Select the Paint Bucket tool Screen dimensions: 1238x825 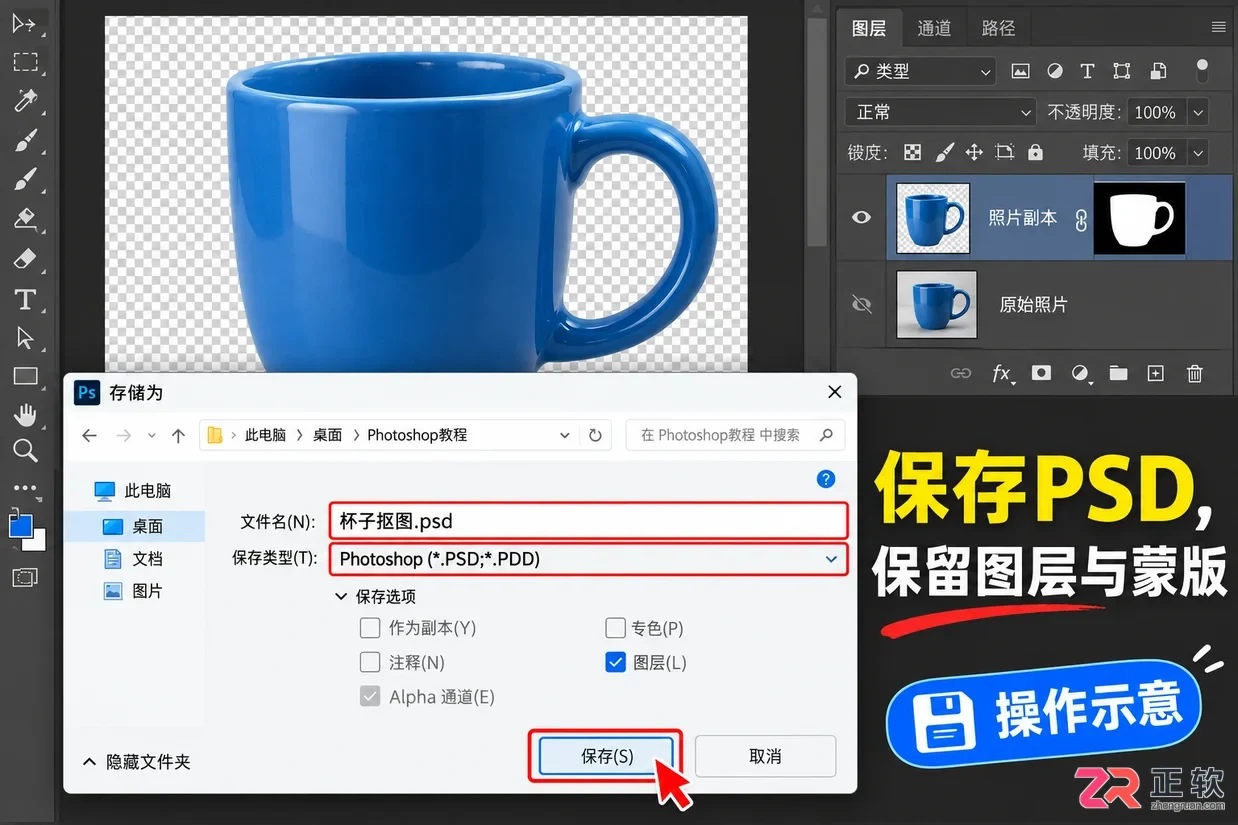25,218
